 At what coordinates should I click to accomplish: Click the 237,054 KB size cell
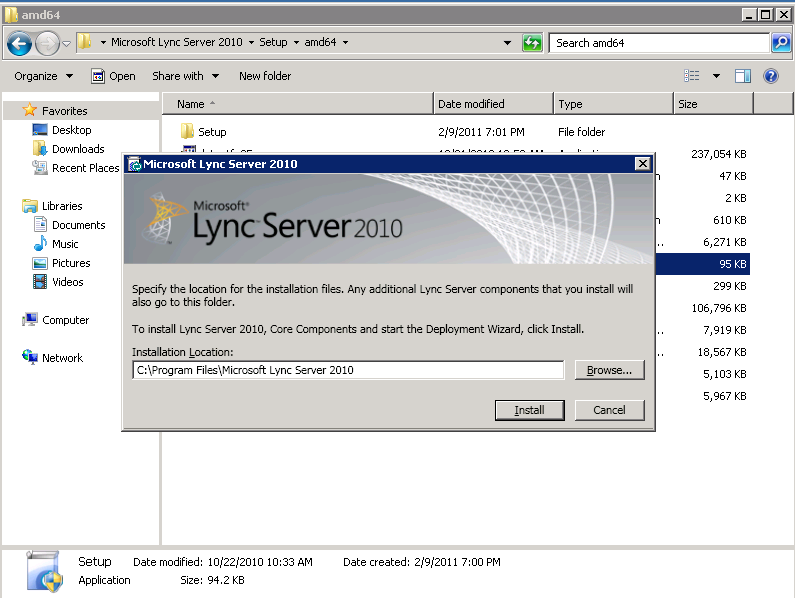click(718, 154)
